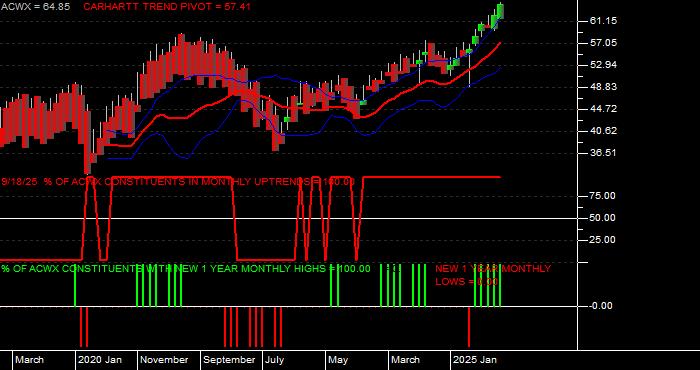Click the 57.05 price axis value
Image resolution: width=700 pixels, height=370 pixels.
603,43
